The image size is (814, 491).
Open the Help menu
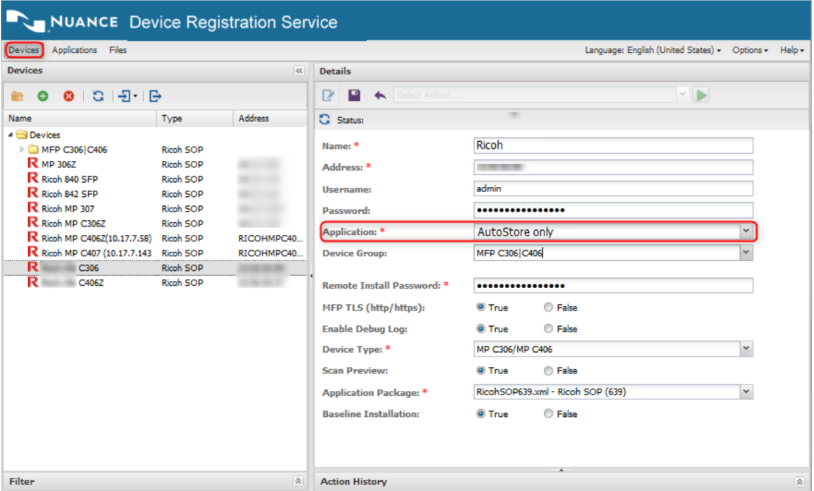coord(792,50)
